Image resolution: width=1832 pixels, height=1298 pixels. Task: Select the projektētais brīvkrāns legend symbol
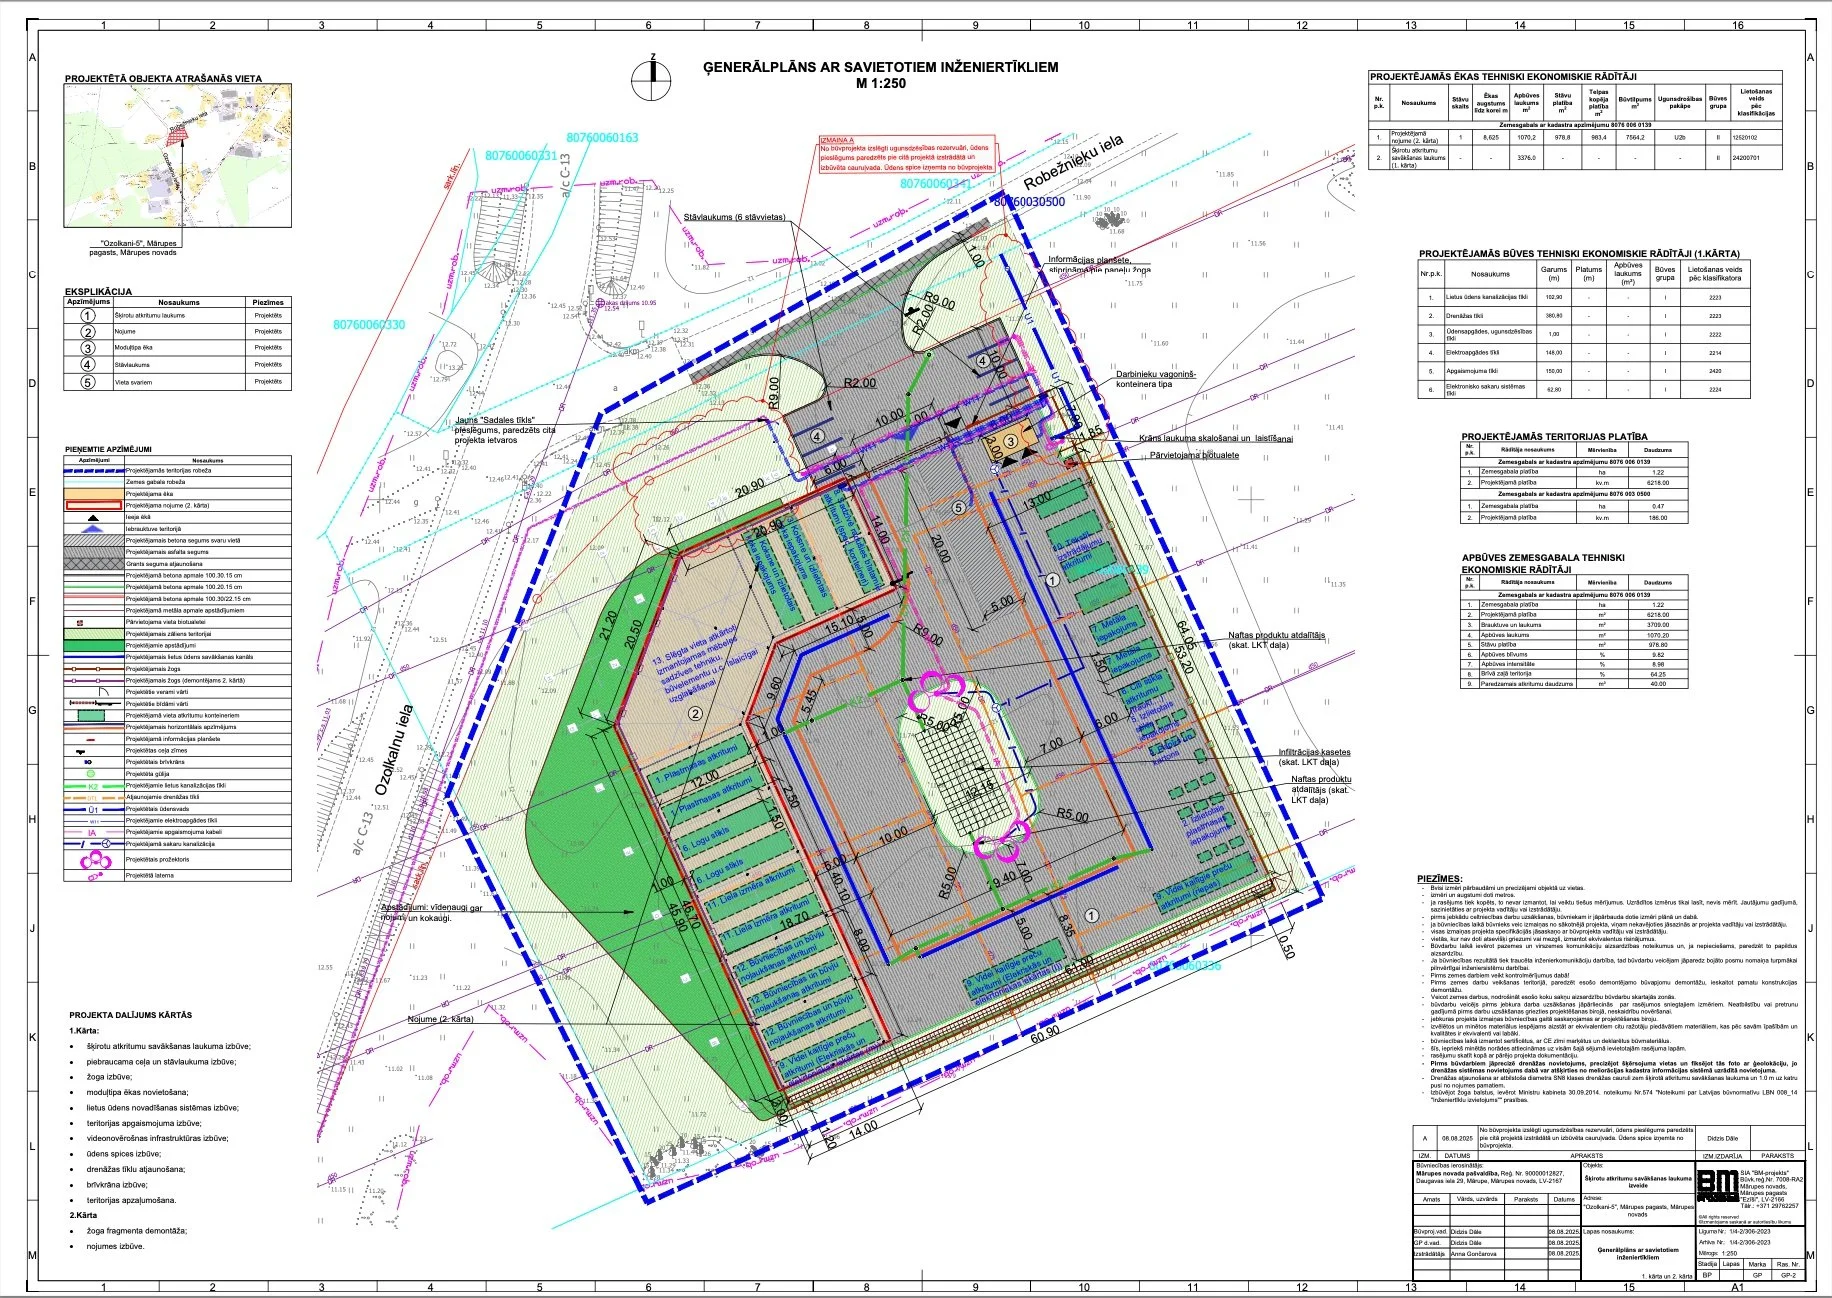click(x=88, y=762)
